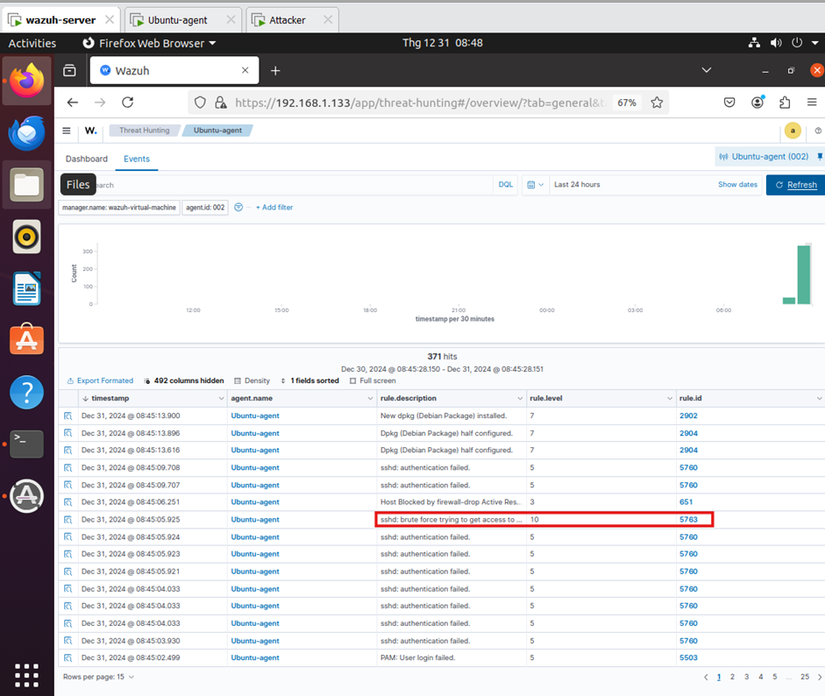Image resolution: width=825 pixels, height=696 pixels.
Task: Add a new filter
Action: pyautogui.click(x=274, y=207)
